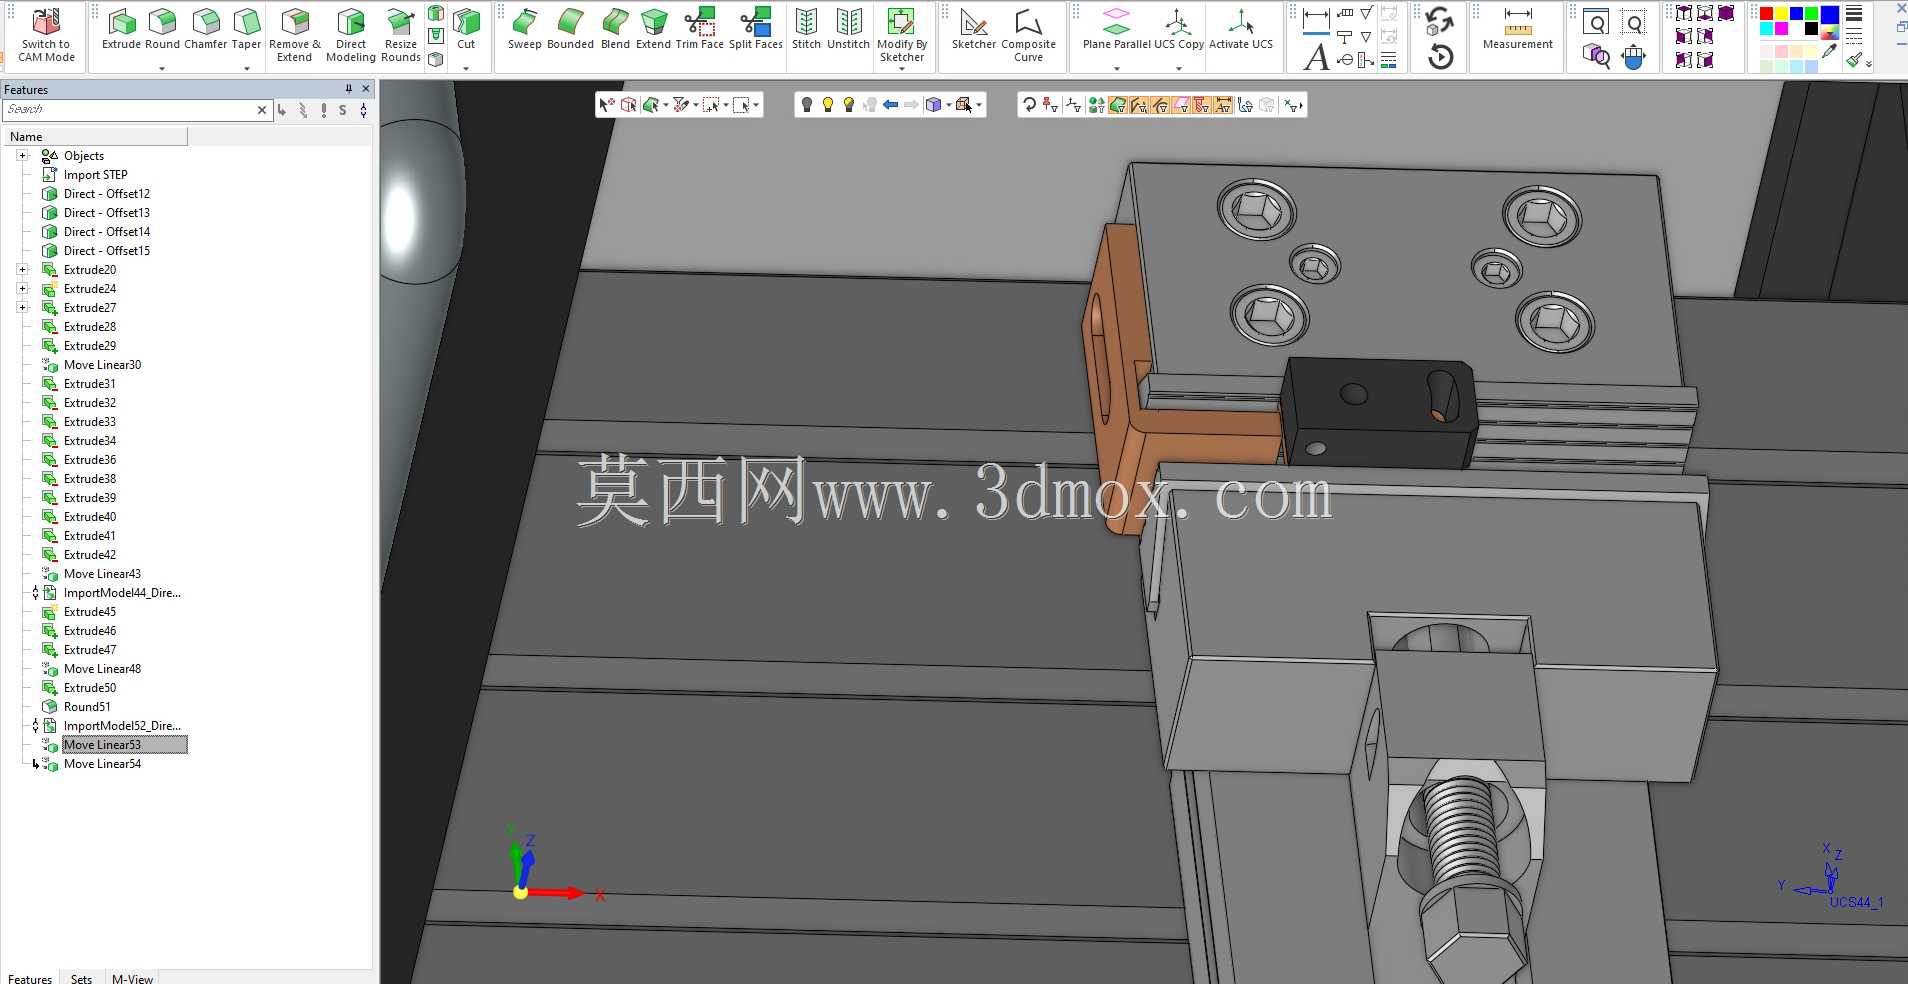Image resolution: width=1908 pixels, height=984 pixels.
Task: Activate Trim Face tool
Action: pyautogui.click(x=699, y=29)
